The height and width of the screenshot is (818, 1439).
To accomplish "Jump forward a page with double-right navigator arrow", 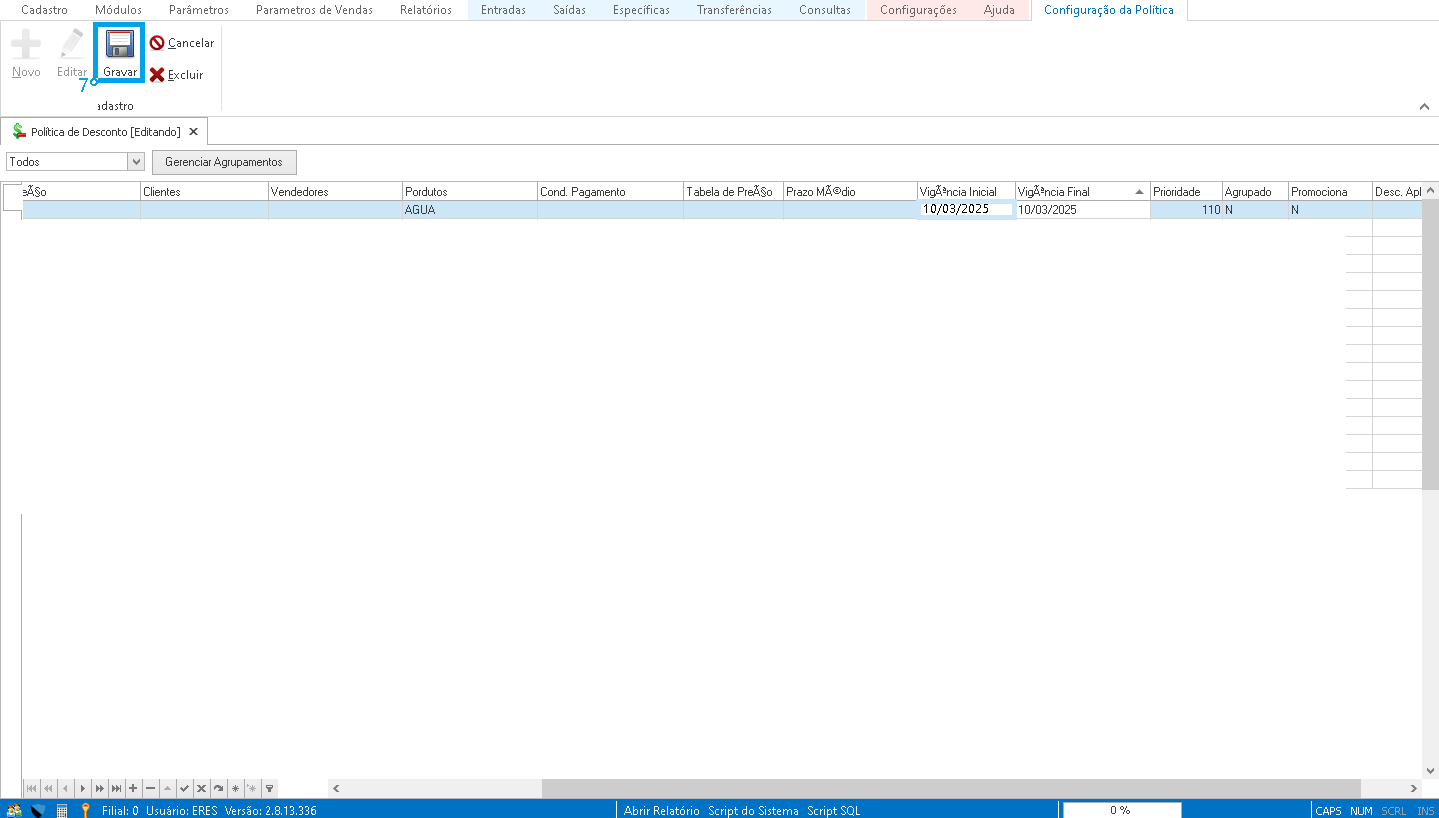I will tap(99, 788).
